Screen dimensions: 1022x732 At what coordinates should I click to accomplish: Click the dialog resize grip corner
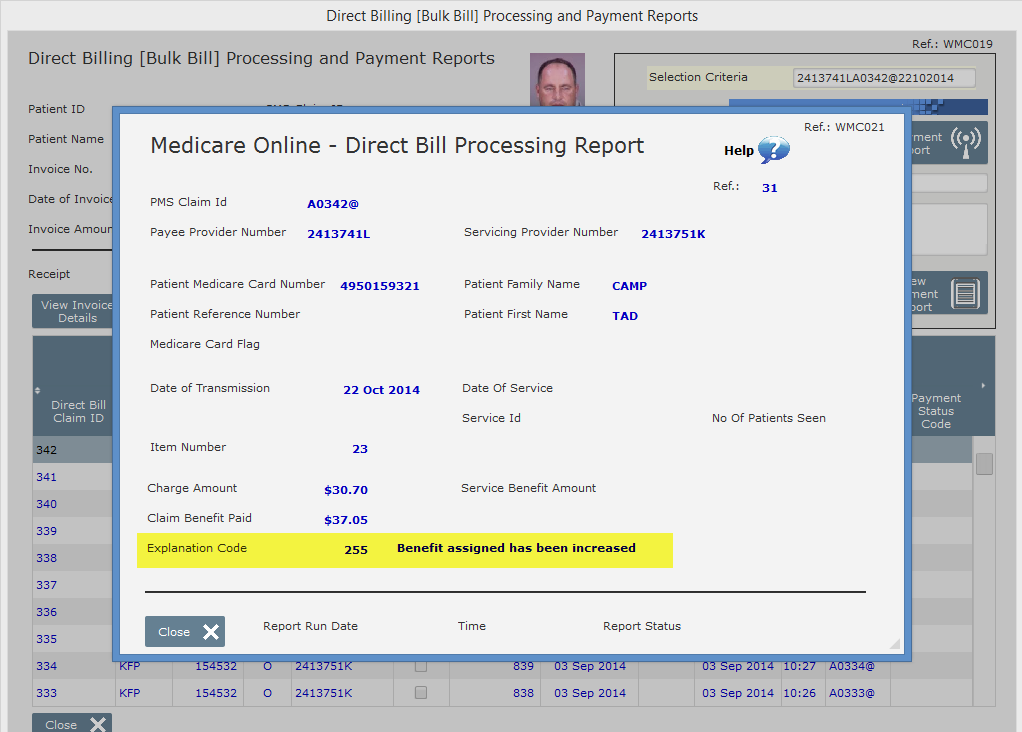click(895, 643)
